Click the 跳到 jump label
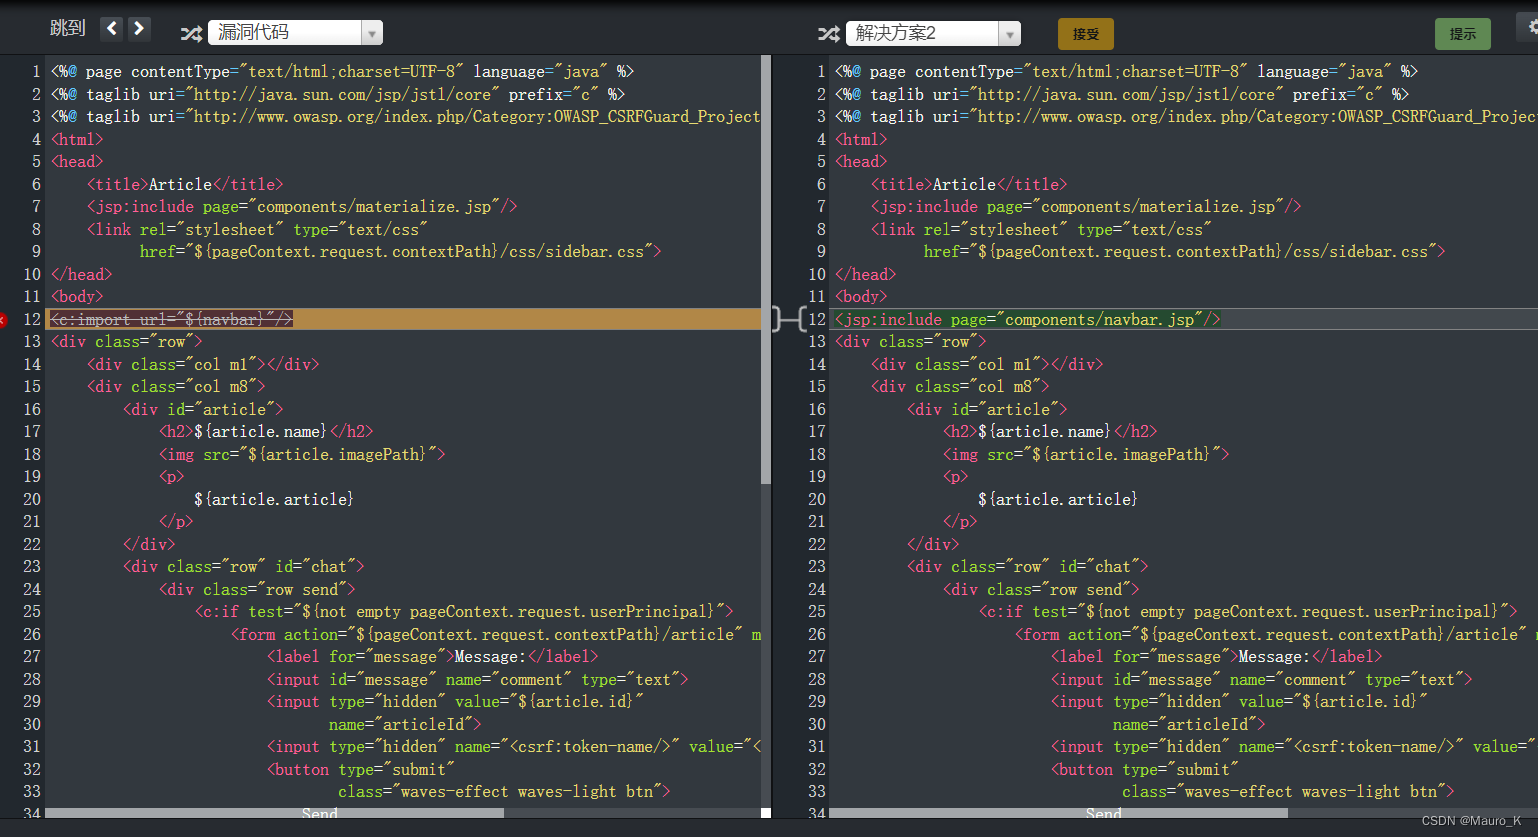 click(x=67, y=29)
